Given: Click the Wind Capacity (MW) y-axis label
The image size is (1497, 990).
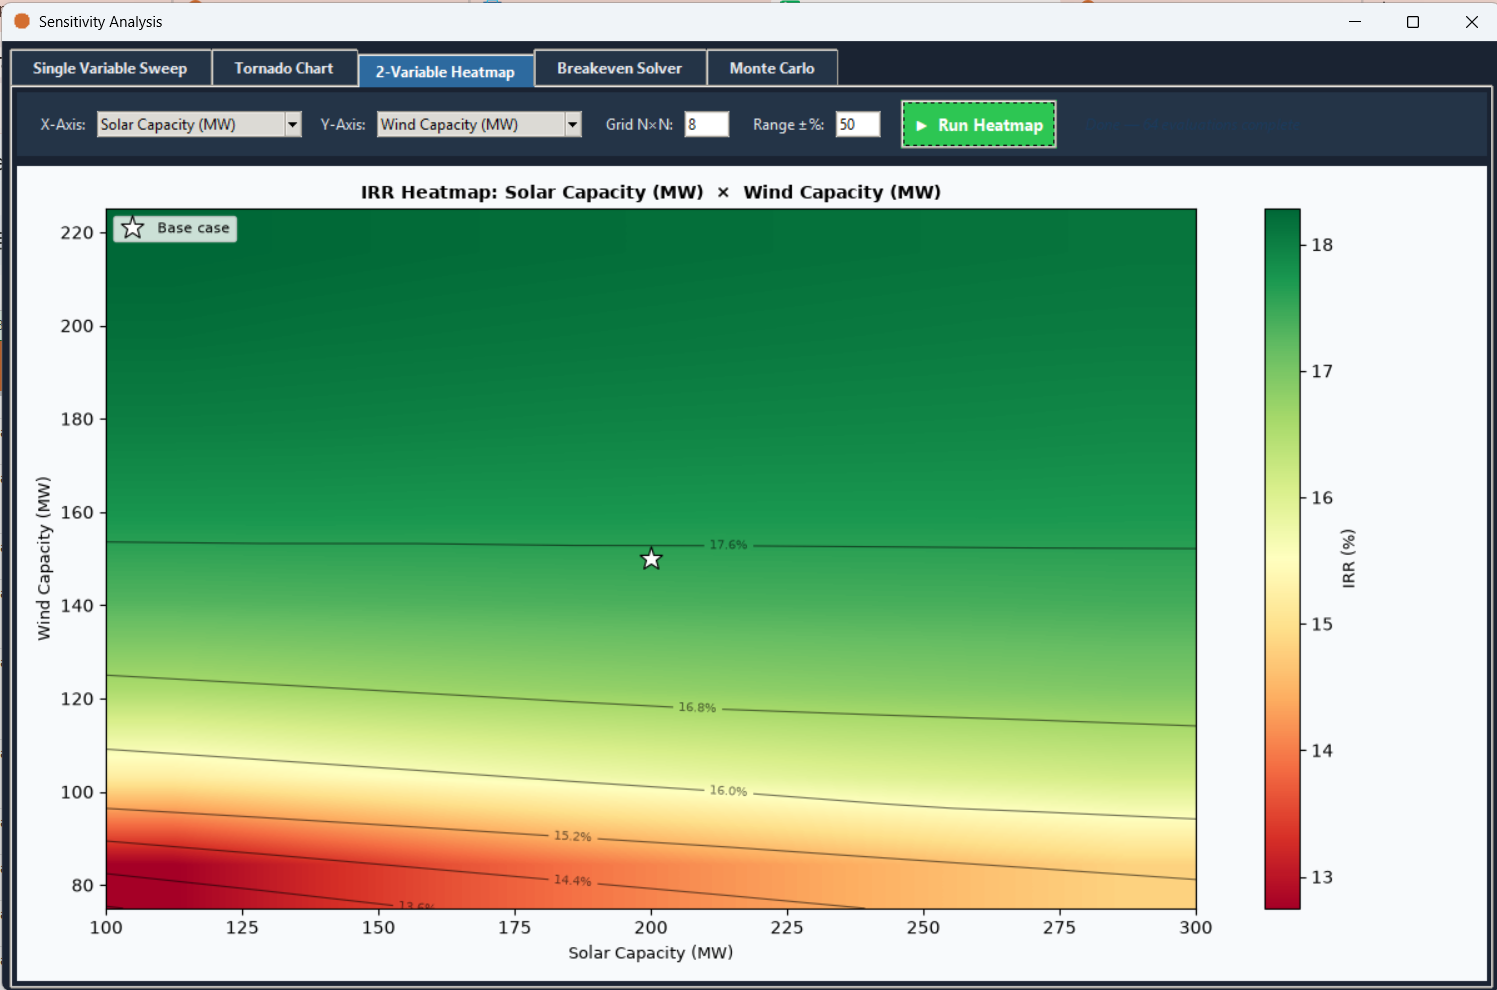Looking at the screenshot, I should click(43, 559).
